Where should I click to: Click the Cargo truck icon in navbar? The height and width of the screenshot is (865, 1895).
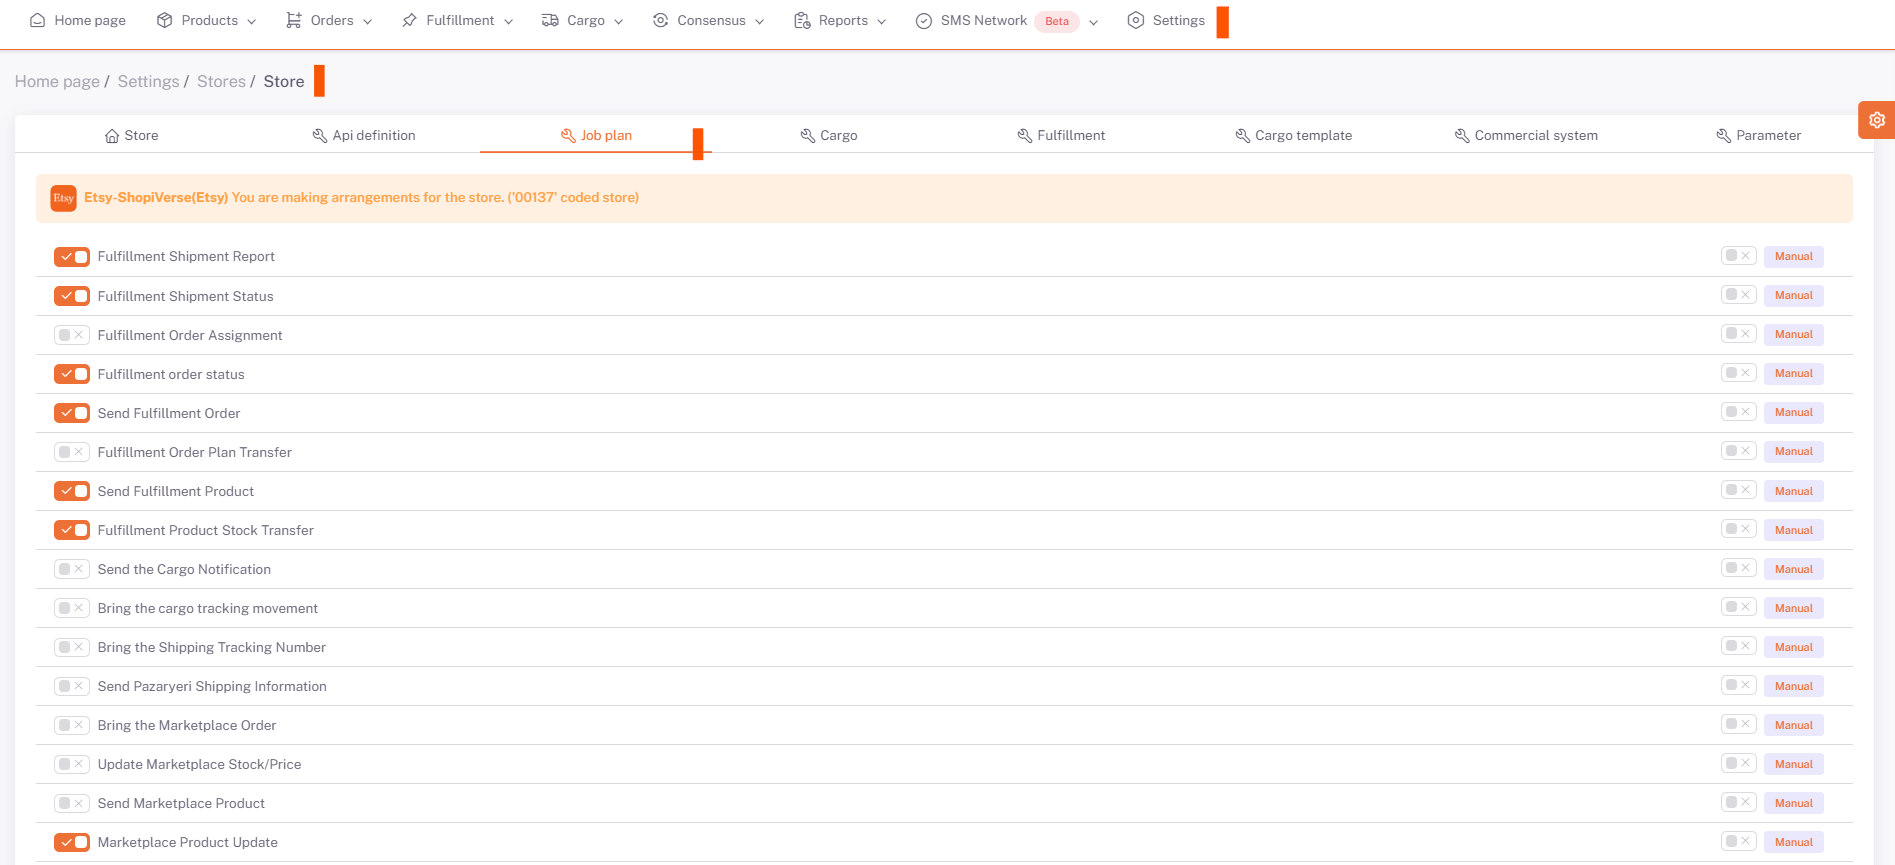550,20
